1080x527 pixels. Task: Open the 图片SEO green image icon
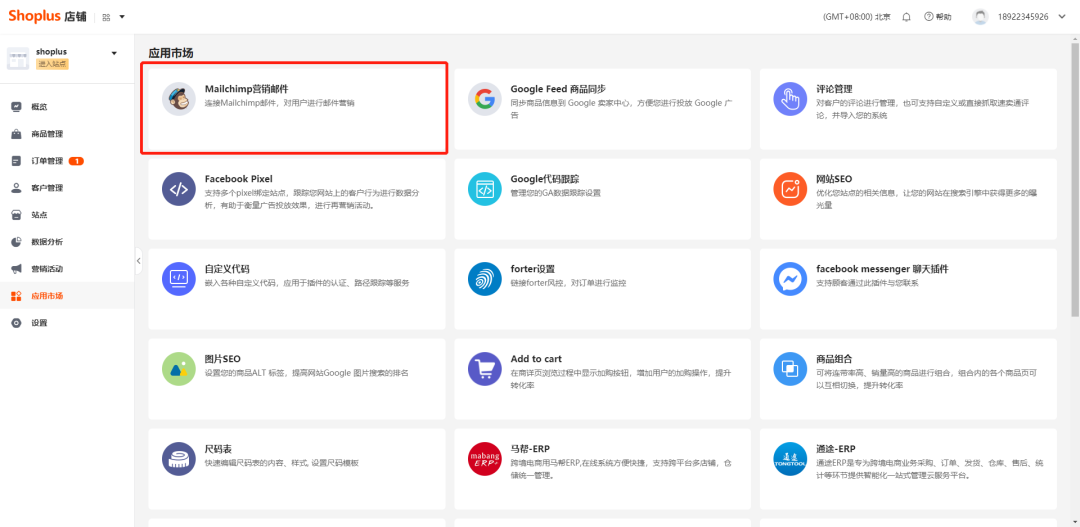(x=179, y=369)
